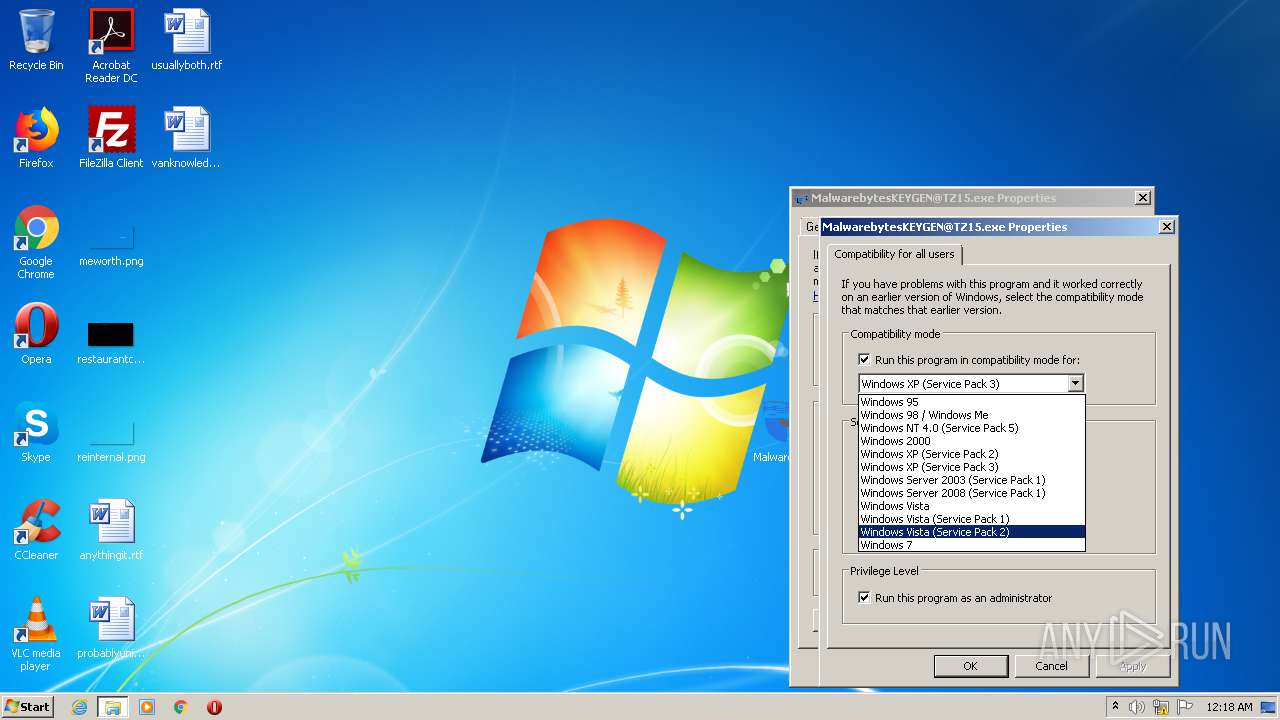Open Internet Explorer from taskbar

click(x=79, y=707)
